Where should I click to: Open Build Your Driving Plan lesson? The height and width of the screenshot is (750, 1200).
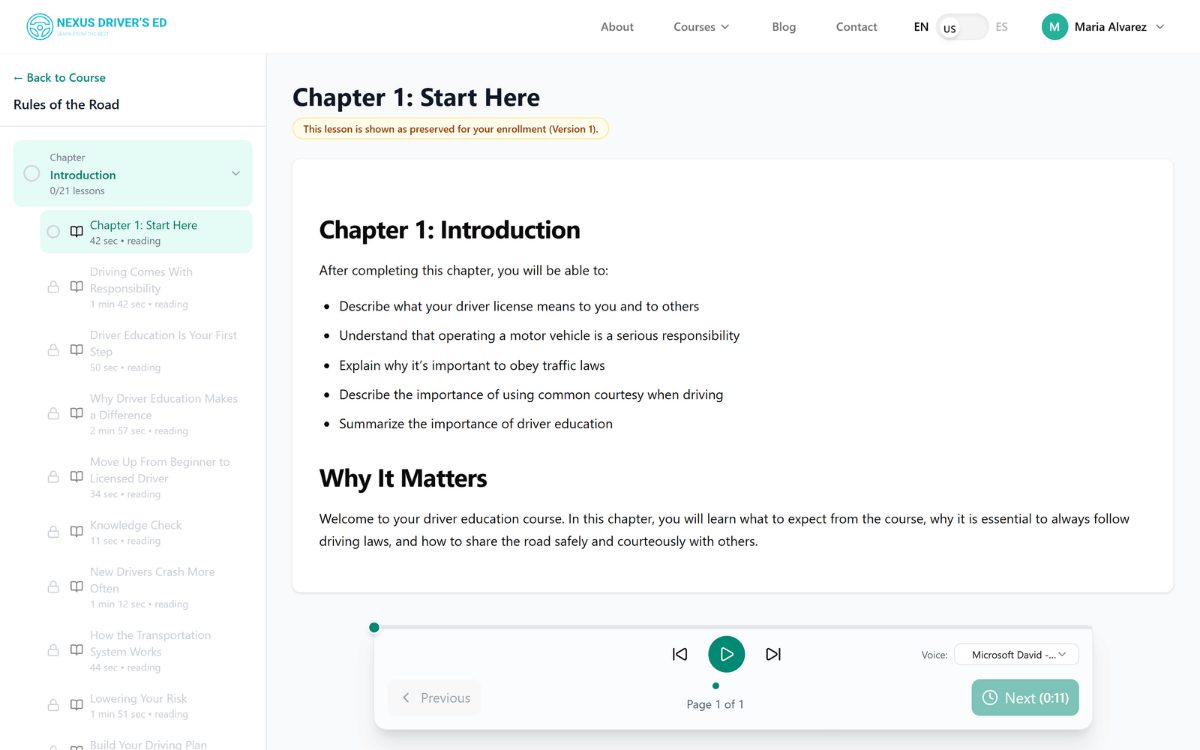coord(146,743)
